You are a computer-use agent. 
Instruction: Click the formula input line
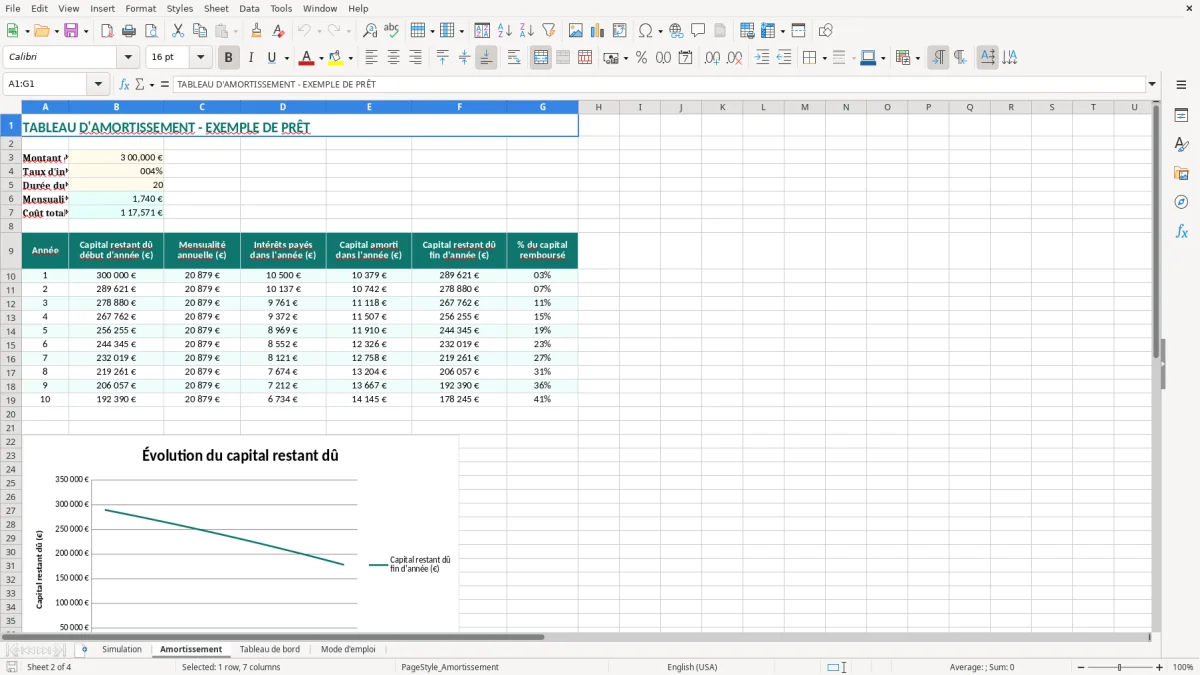click(658, 85)
